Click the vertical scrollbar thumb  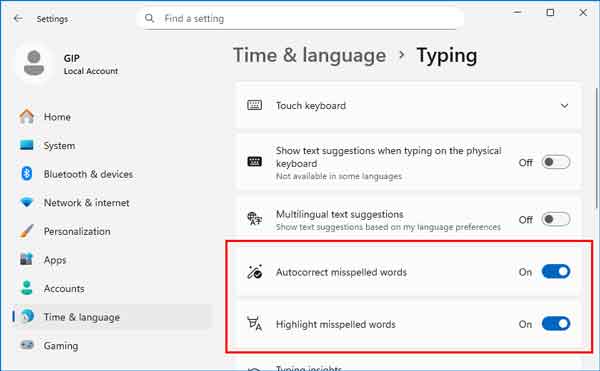click(x=597, y=148)
